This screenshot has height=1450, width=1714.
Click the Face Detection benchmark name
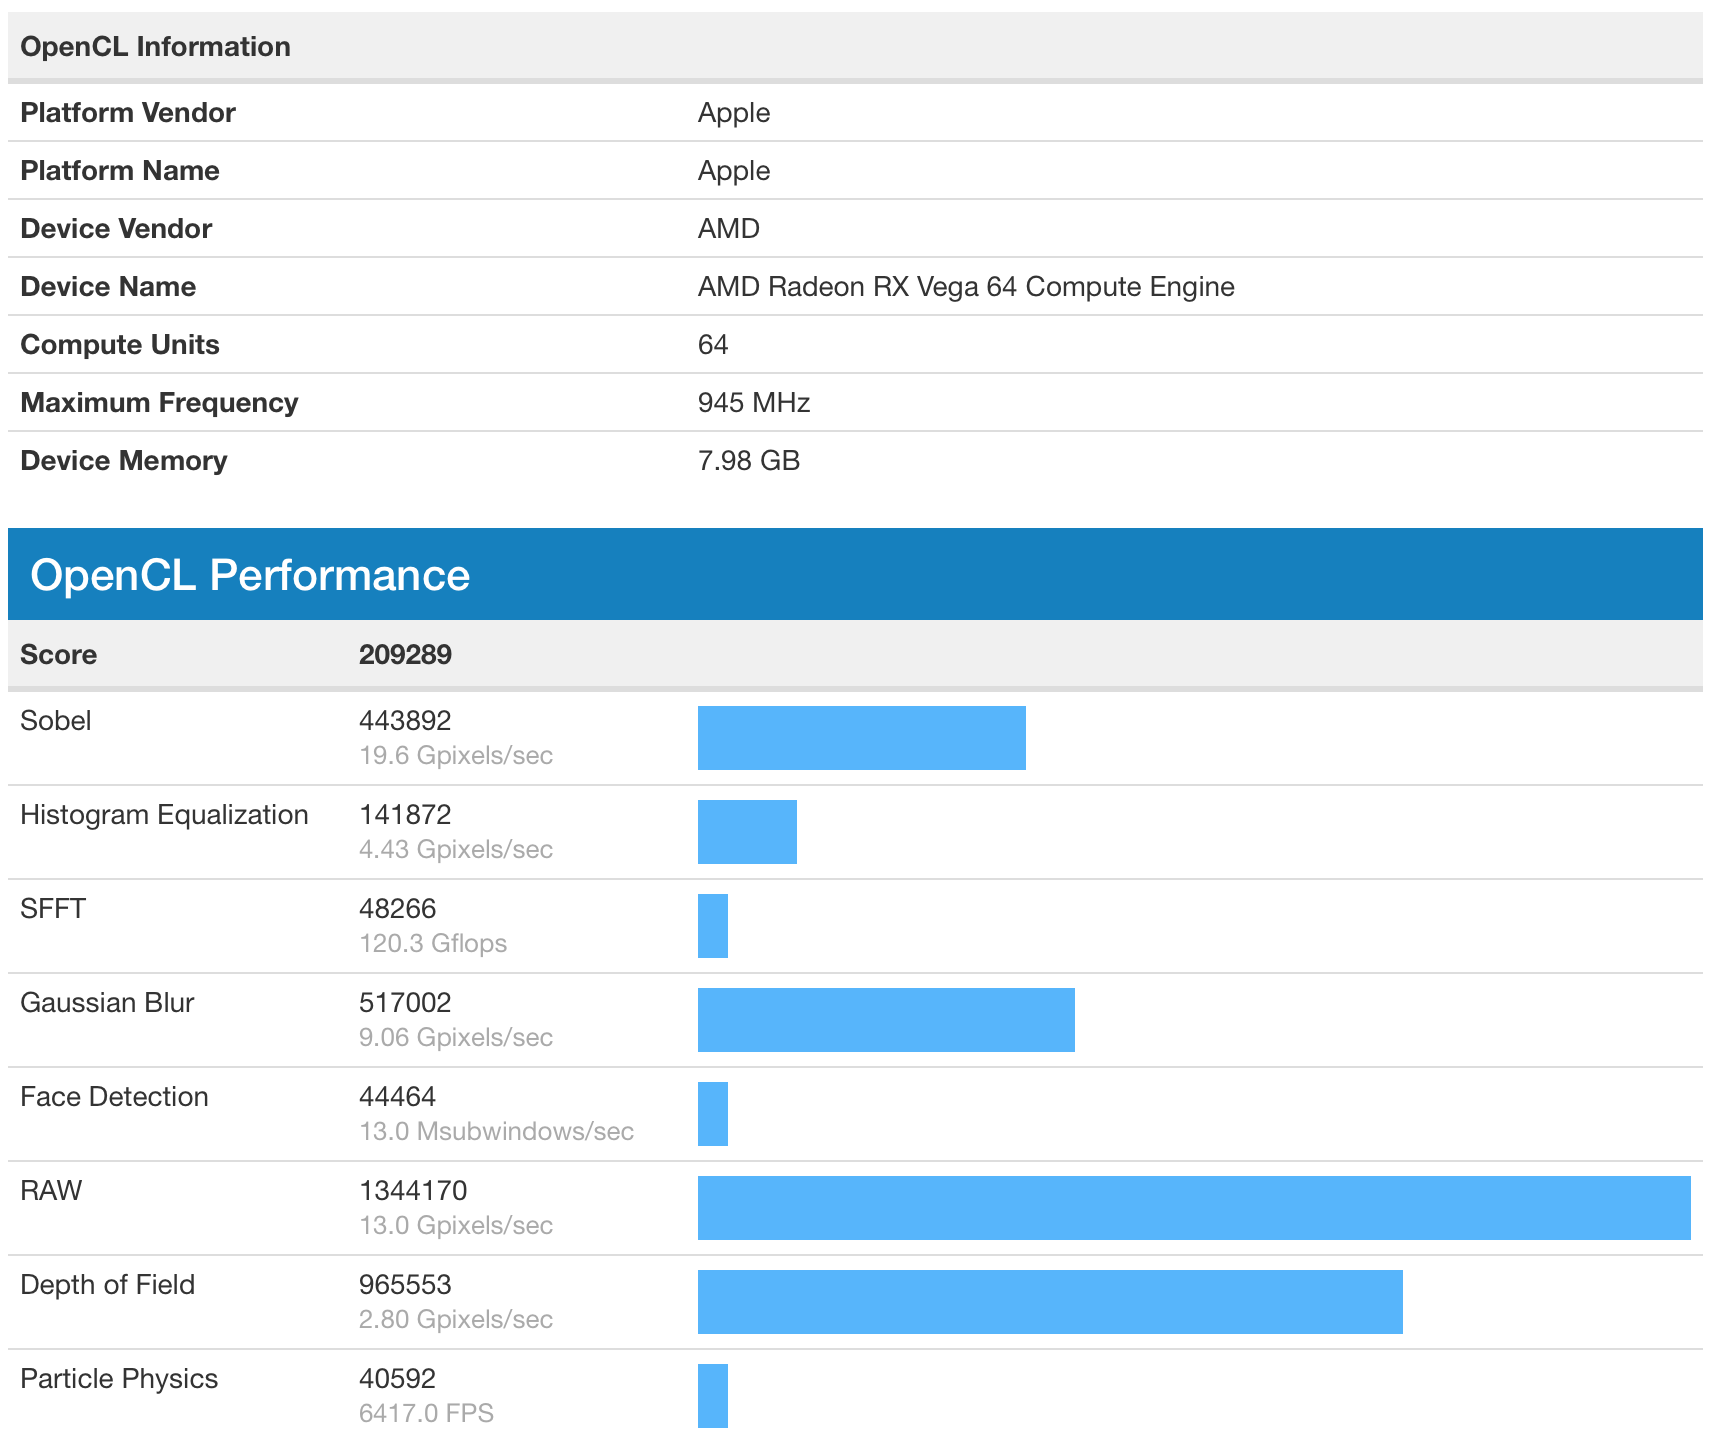(114, 1097)
